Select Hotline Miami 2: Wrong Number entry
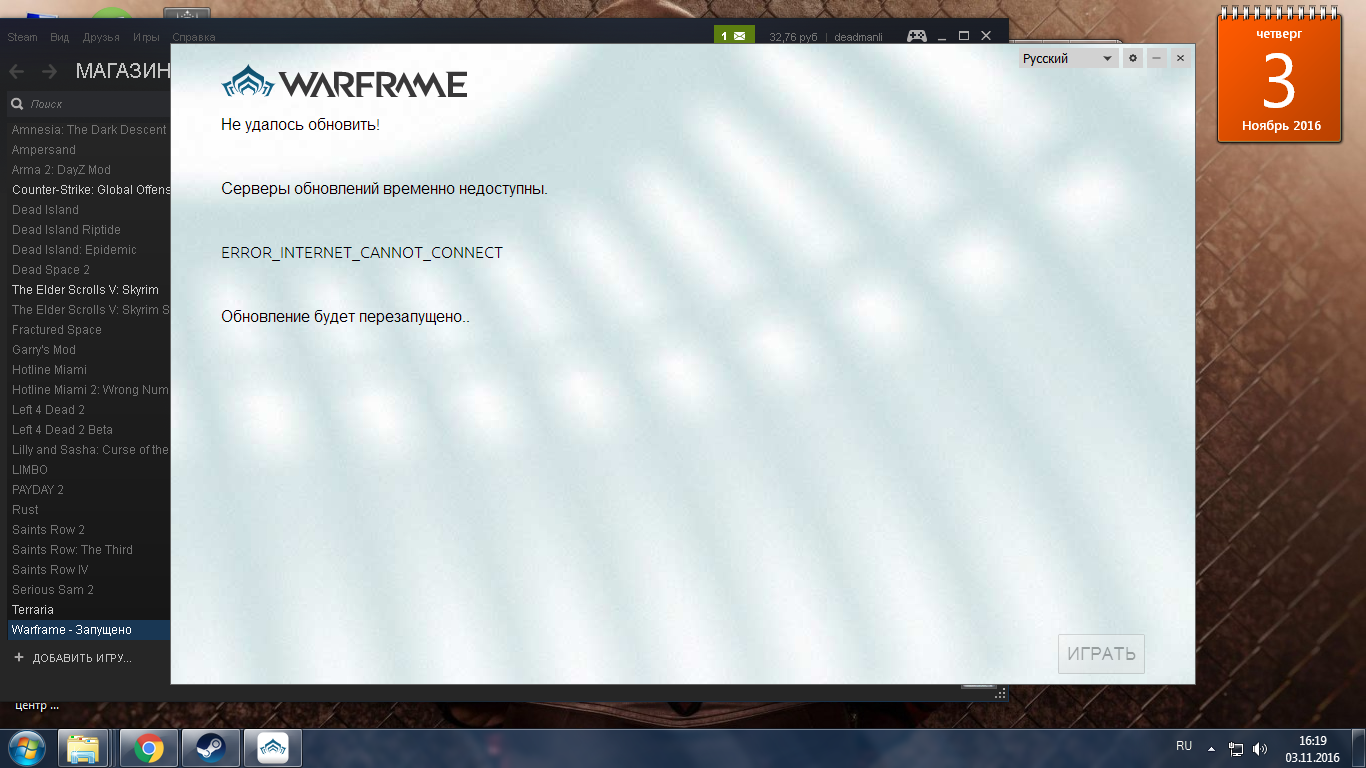 (89, 390)
